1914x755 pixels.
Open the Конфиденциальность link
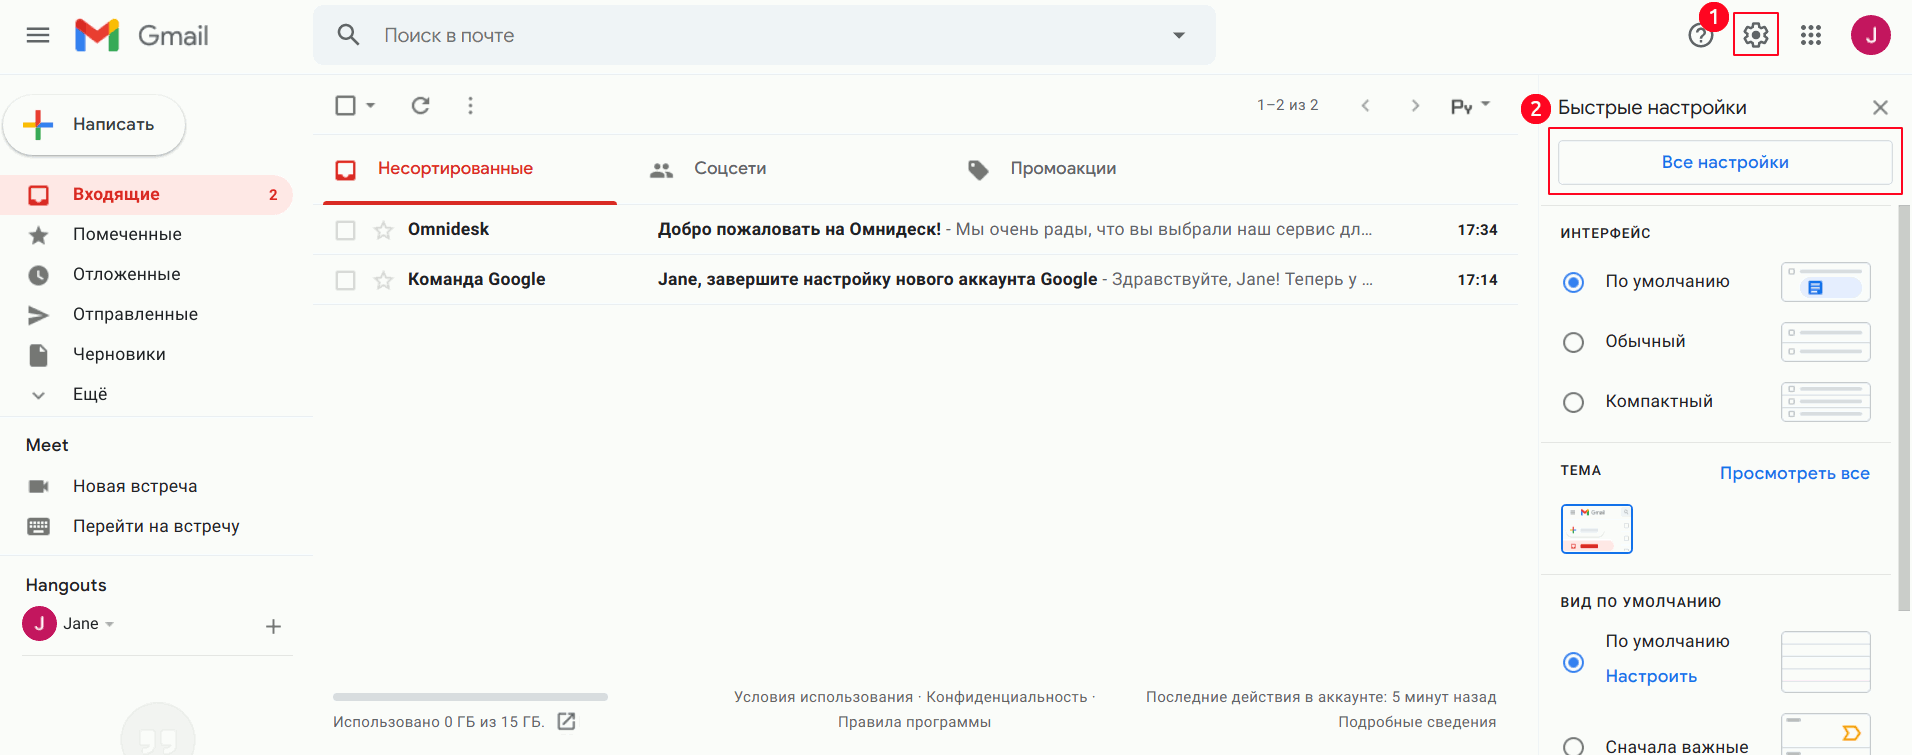1006,697
